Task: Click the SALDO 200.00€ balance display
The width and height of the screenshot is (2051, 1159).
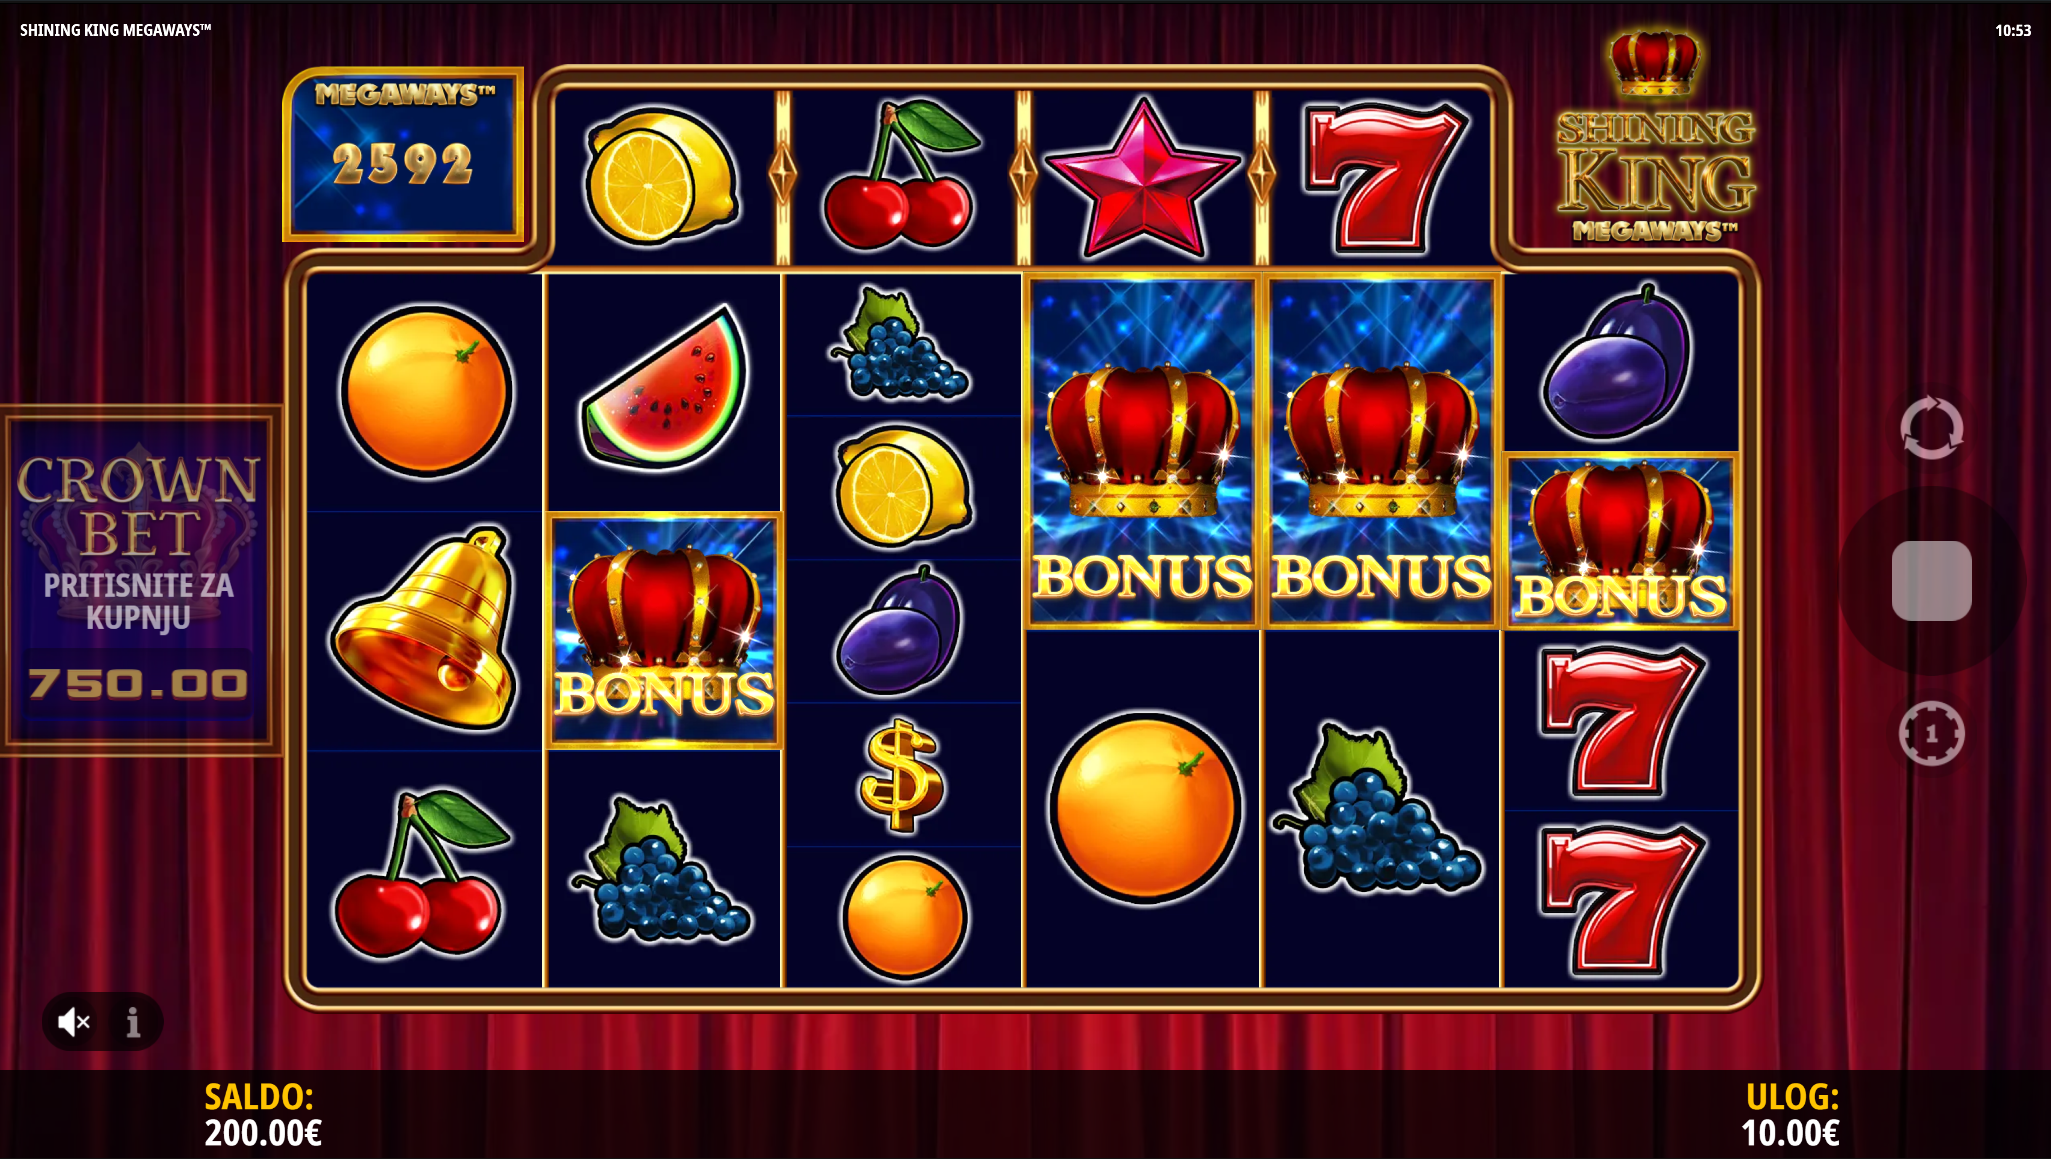Action: tap(263, 1115)
